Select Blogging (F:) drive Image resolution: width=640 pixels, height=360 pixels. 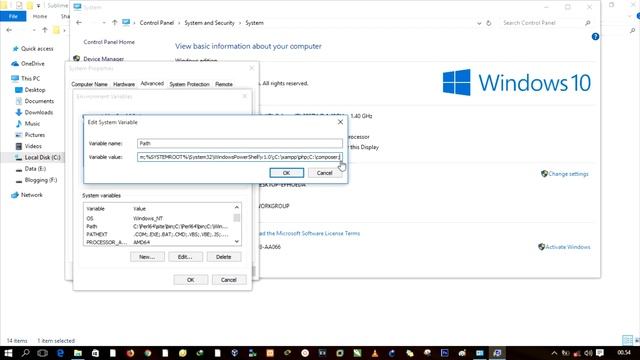(x=41, y=180)
